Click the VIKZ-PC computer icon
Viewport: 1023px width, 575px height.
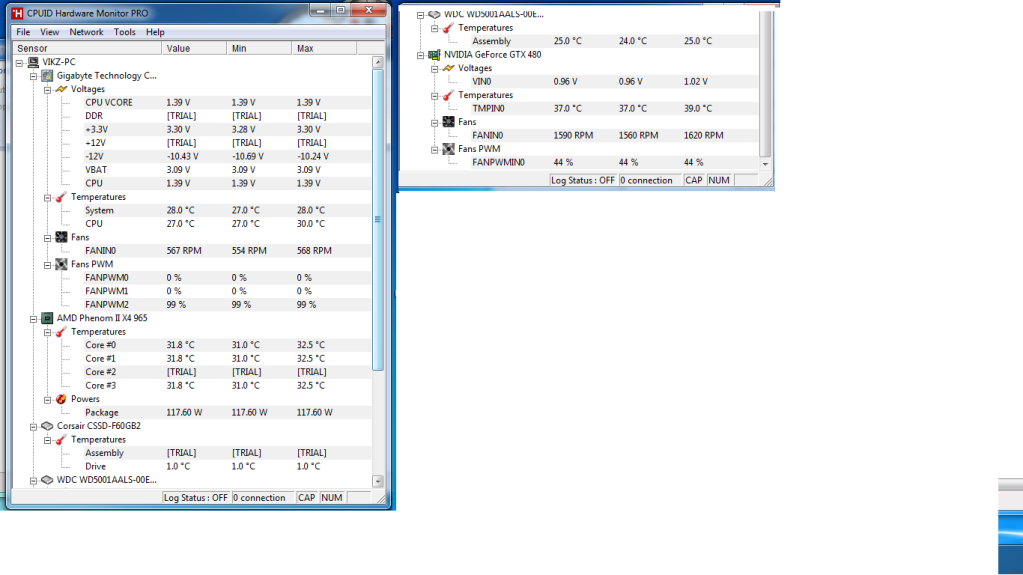coord(33,62)
